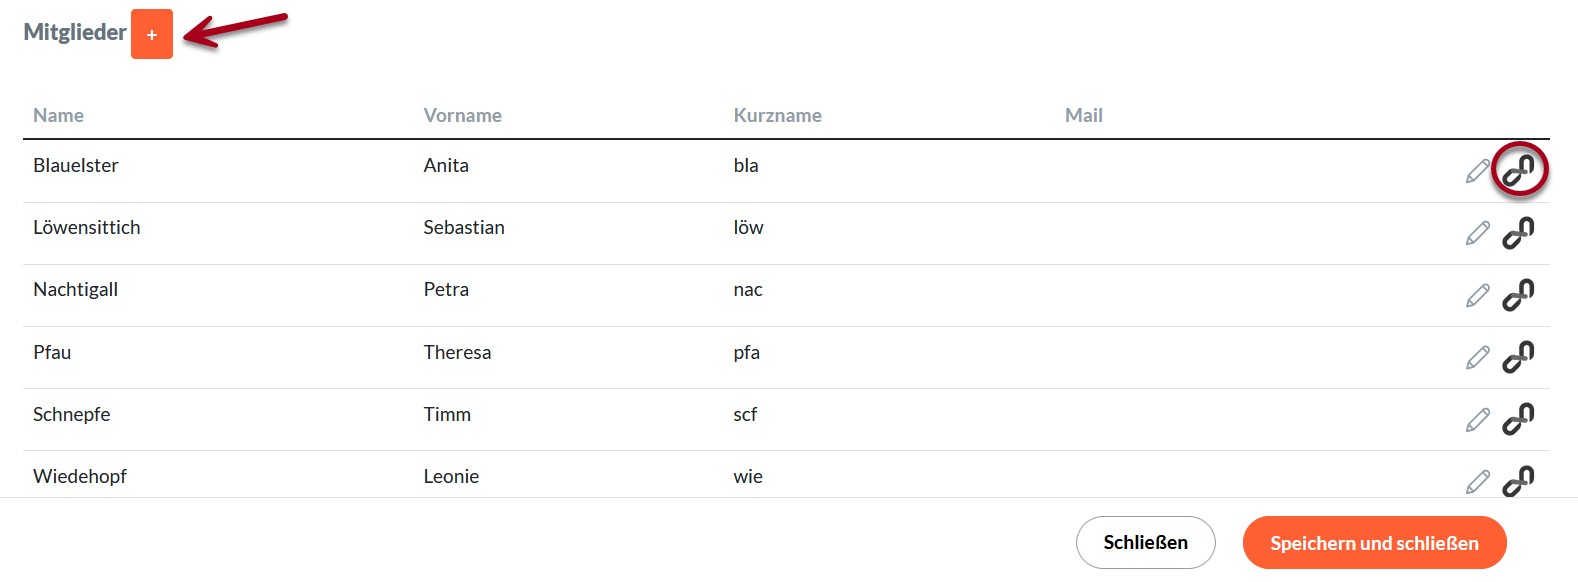The height and width of the screenshot is (582, 1578).
Task: Edit Timm Schnepfe's entry
Action: [1478, 419]
